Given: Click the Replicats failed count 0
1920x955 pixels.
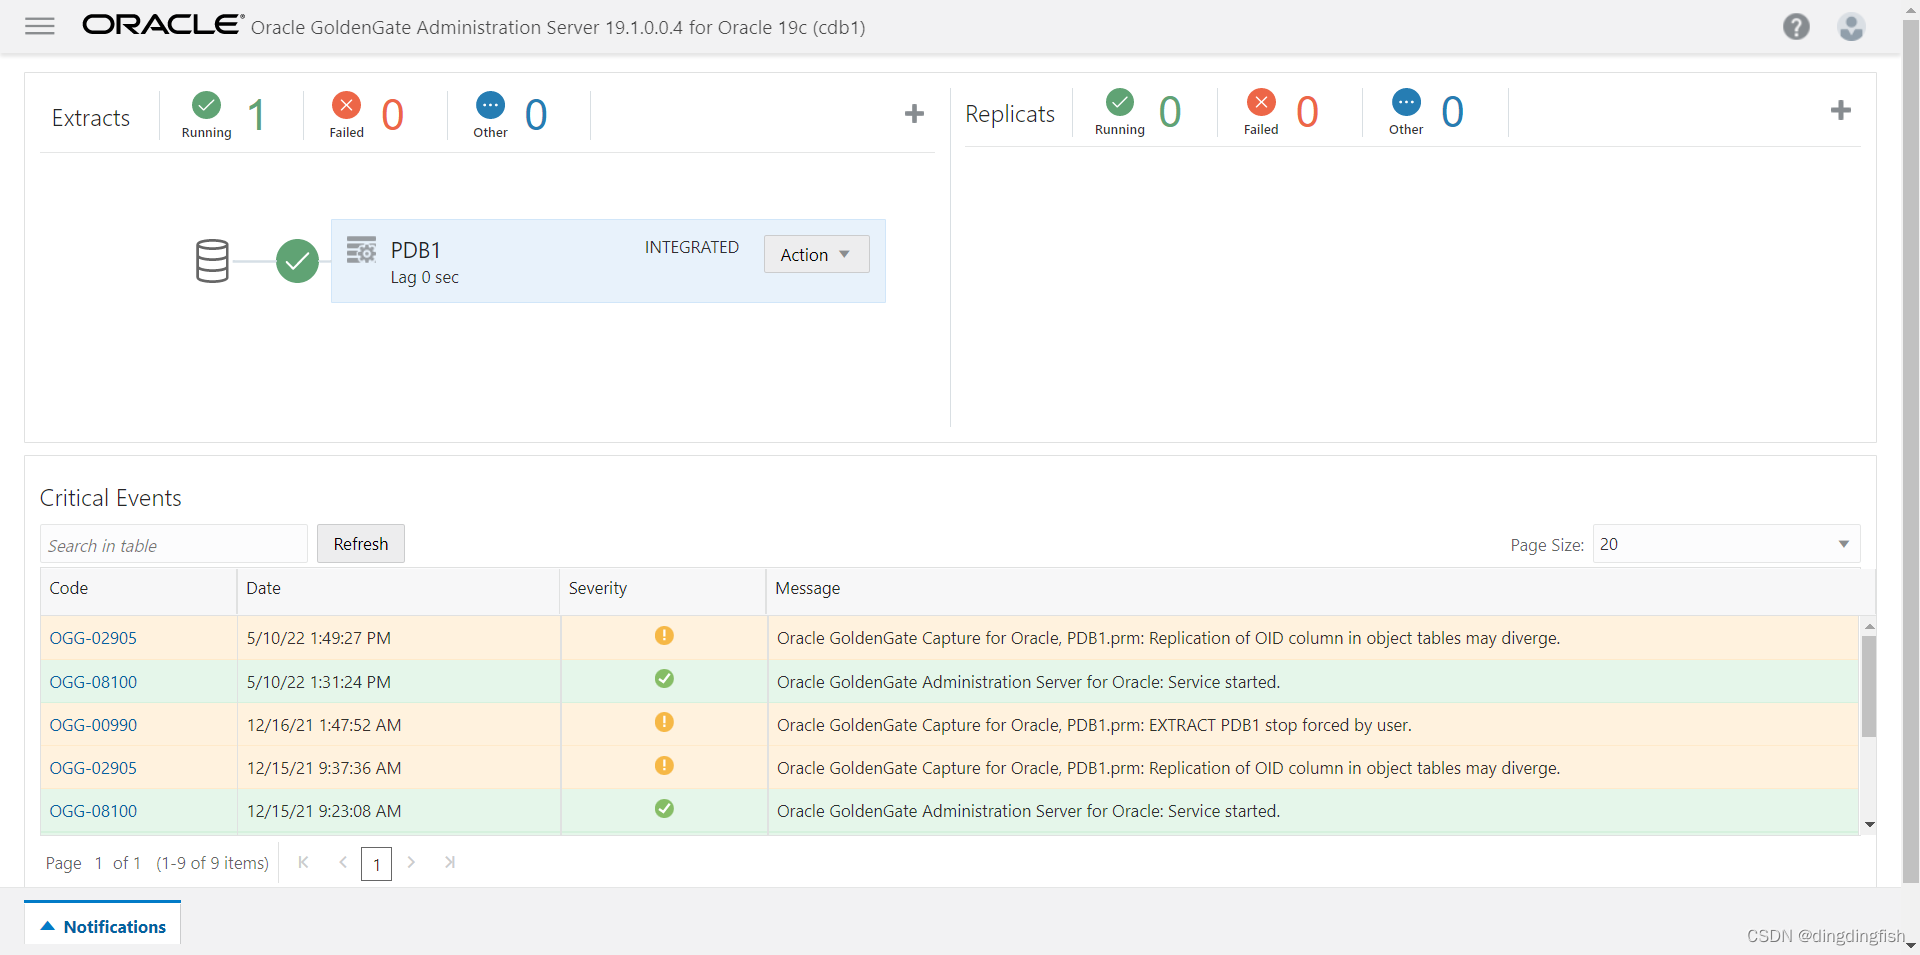Looking at the screenshot, I should pos(1307,112).
